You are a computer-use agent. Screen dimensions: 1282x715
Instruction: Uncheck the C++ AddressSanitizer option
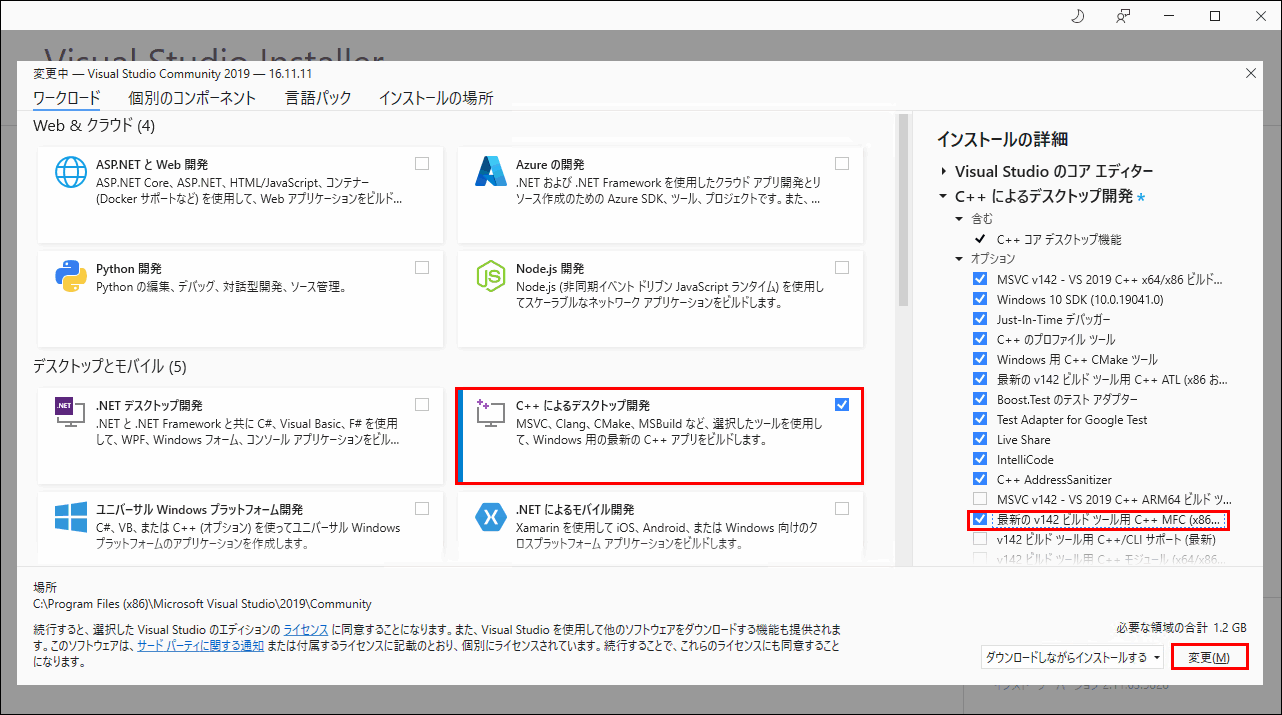point(980,479)
